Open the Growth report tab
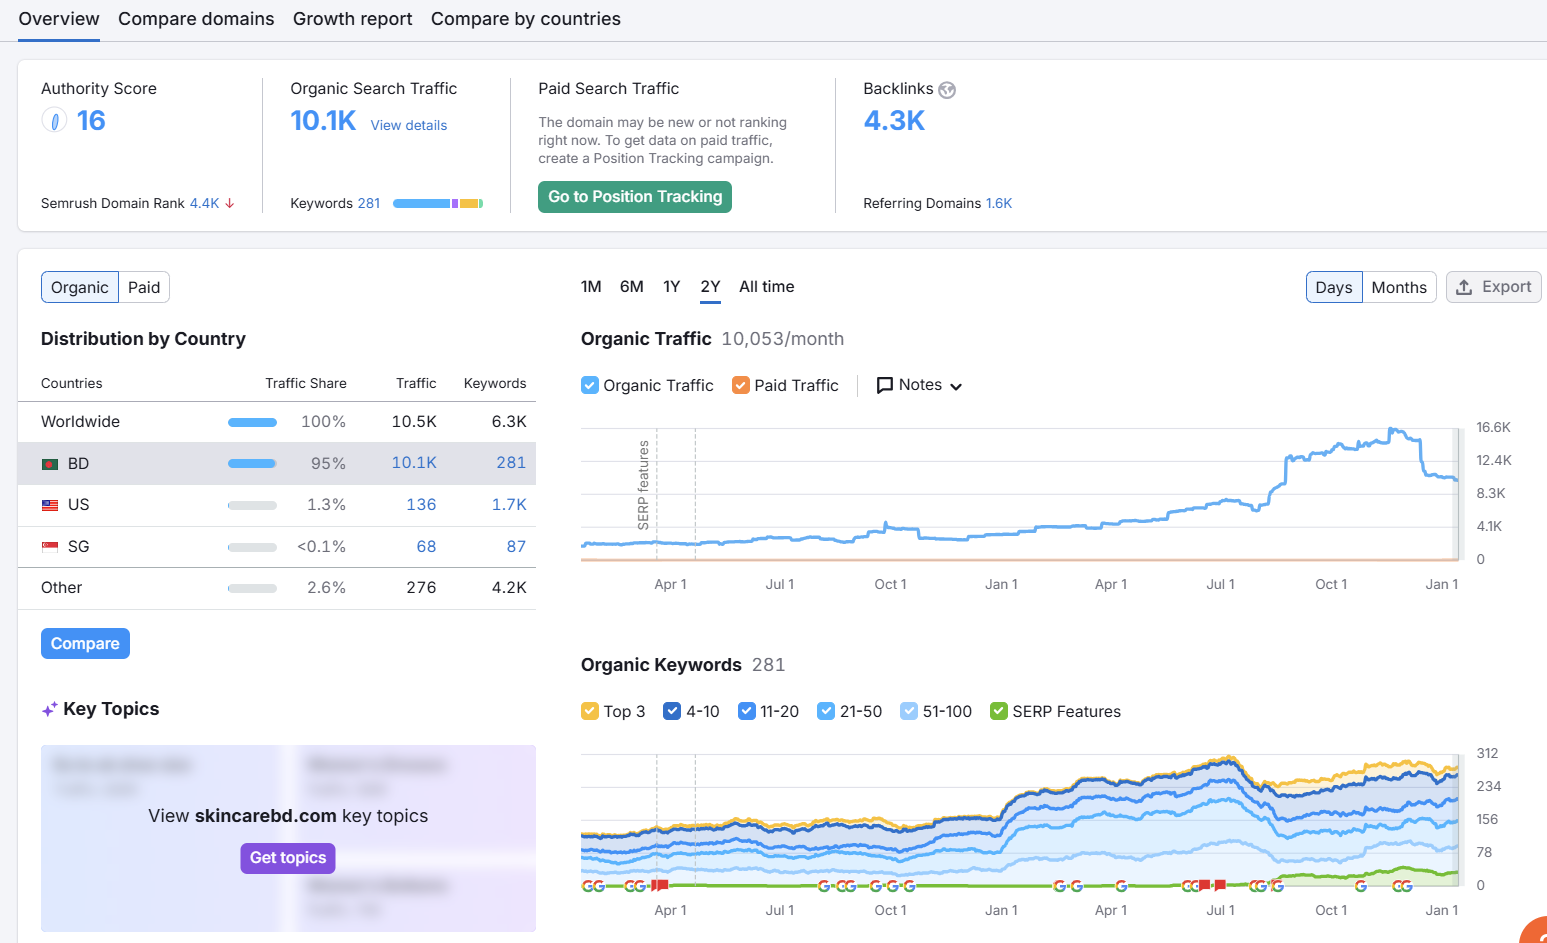The width and height of the screenshot is (1547, 943). pyautogui.click(x=353, y=19)
